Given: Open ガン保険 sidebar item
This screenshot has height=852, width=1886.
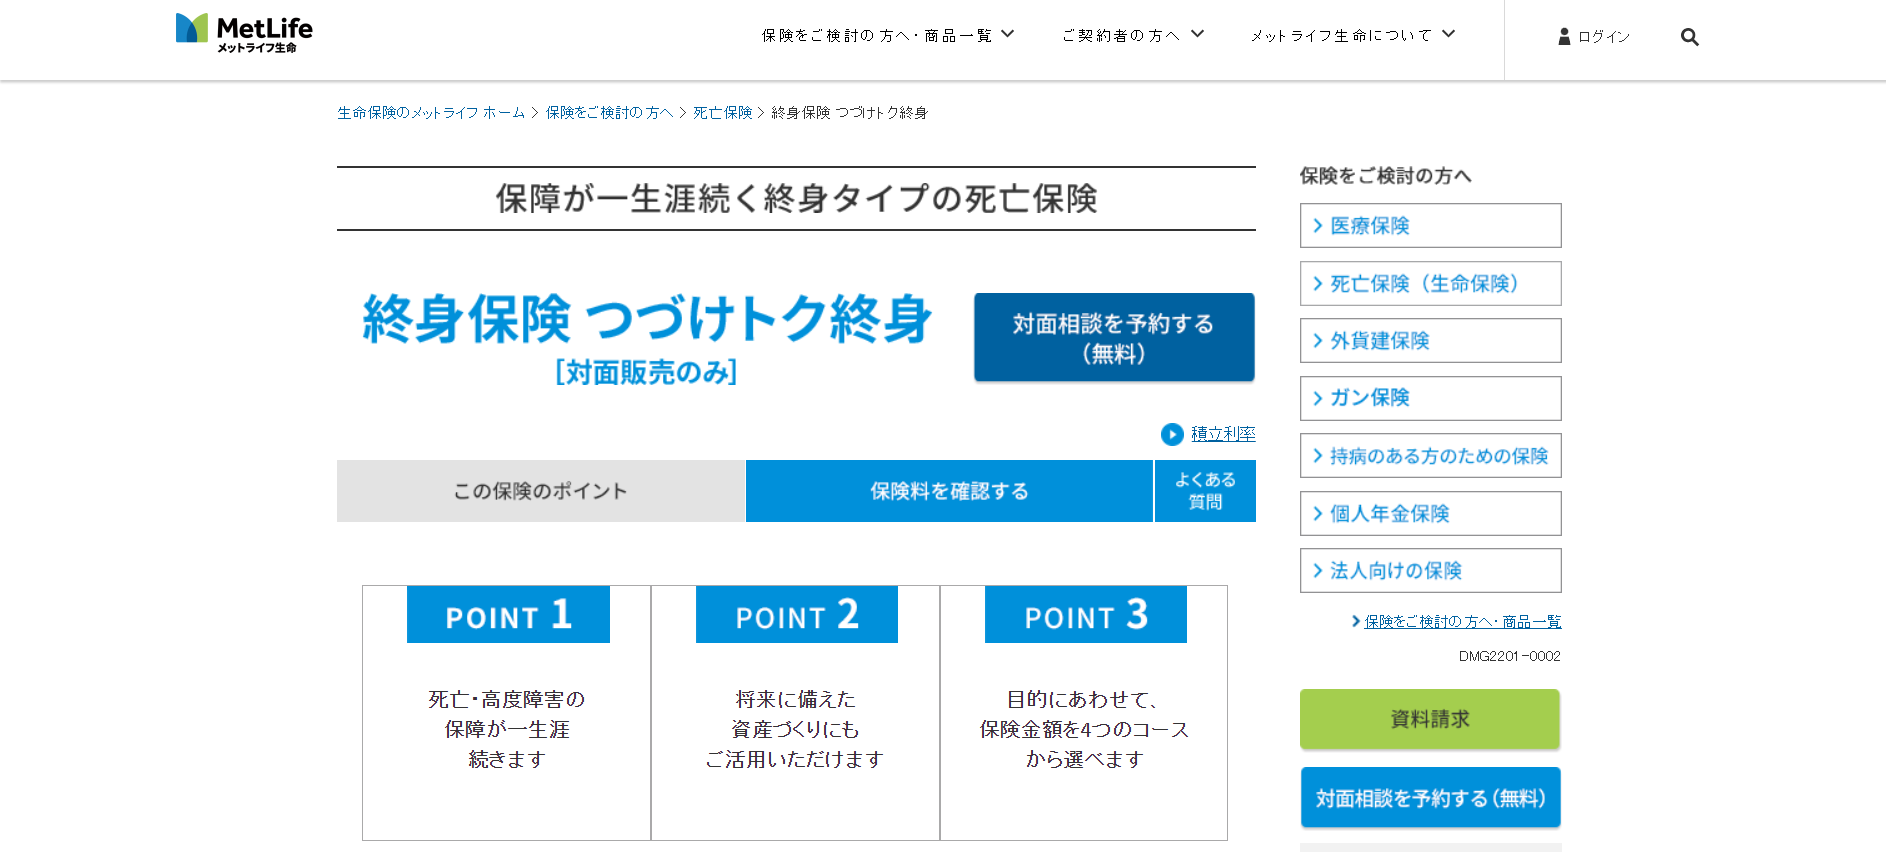Looking at the screenshot, I should coord(1430,398).
